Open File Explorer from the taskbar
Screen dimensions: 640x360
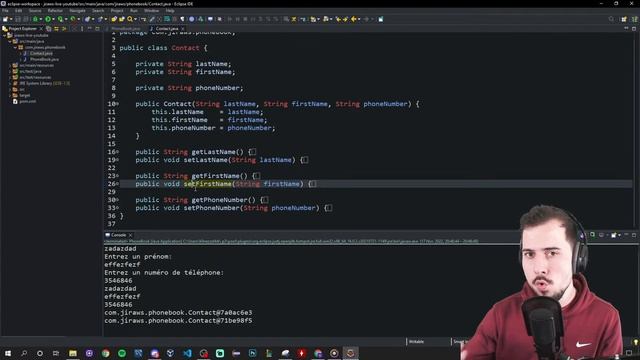73,353
